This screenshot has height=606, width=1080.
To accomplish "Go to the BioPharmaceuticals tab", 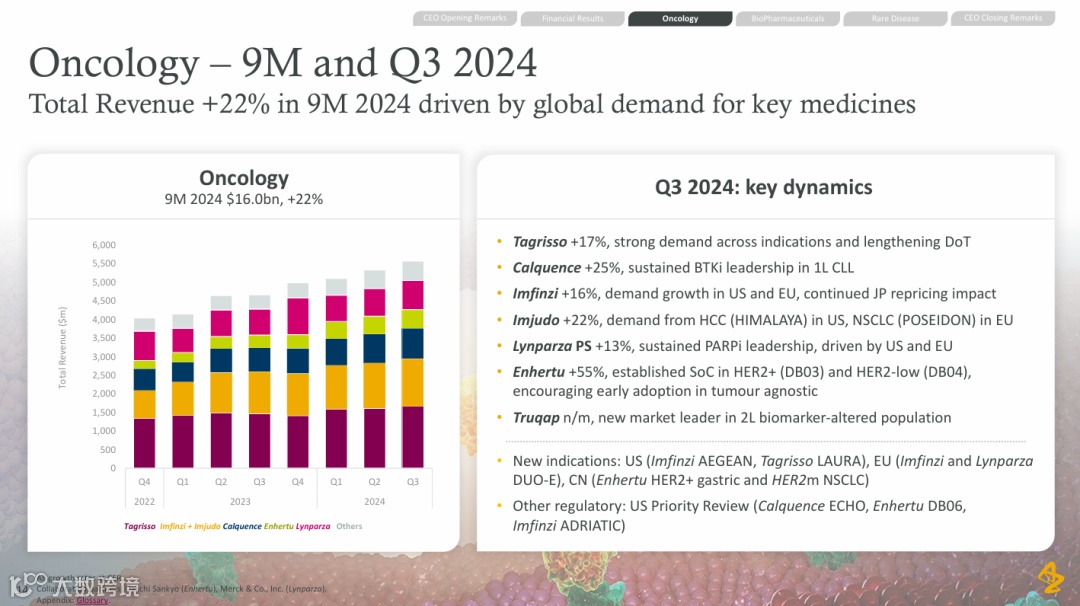I will 787,19.
